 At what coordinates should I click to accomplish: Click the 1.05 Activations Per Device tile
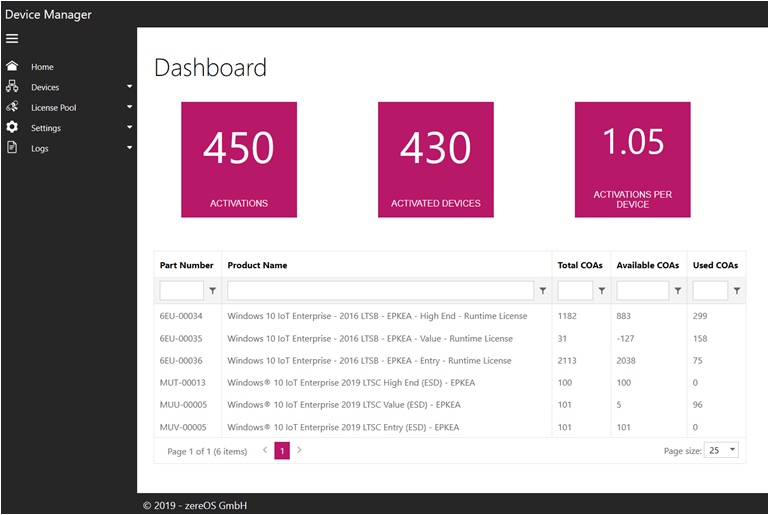[633, 159]
